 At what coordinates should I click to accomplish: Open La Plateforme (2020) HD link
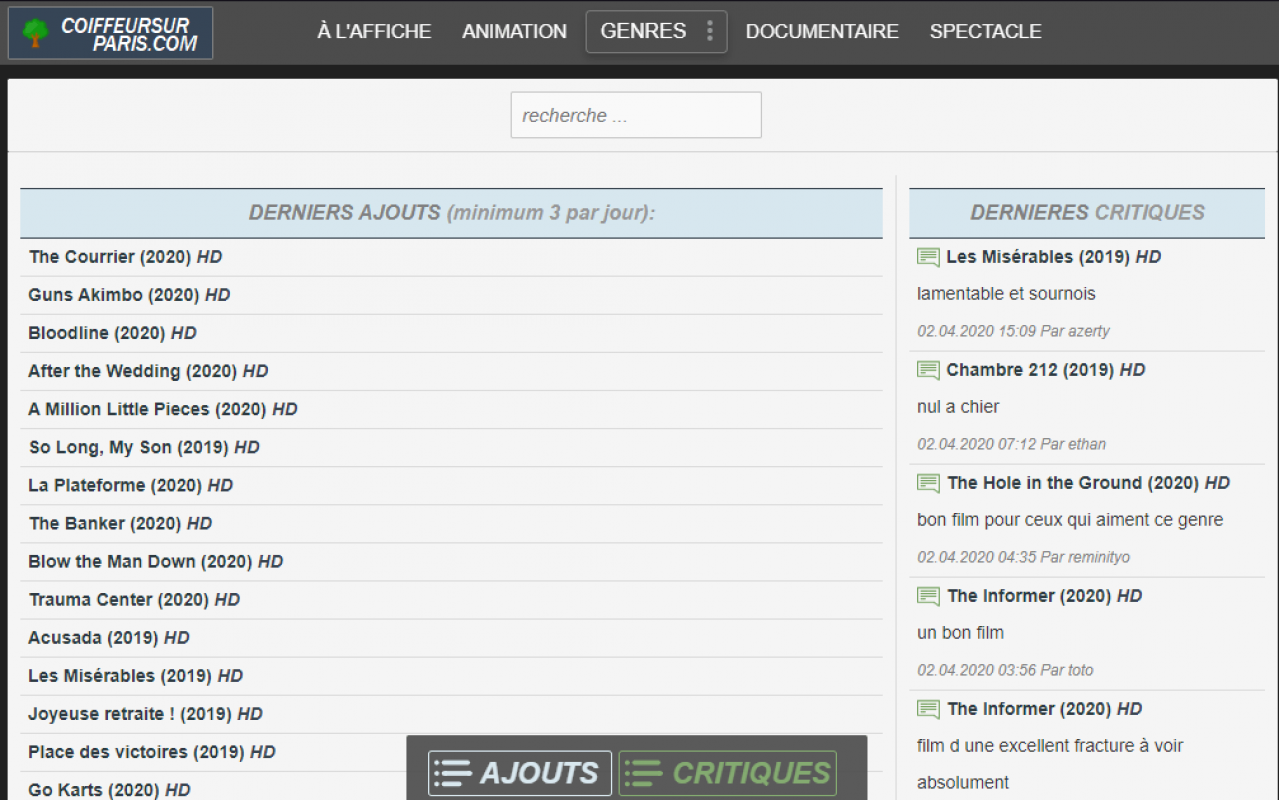pos(130,485)
